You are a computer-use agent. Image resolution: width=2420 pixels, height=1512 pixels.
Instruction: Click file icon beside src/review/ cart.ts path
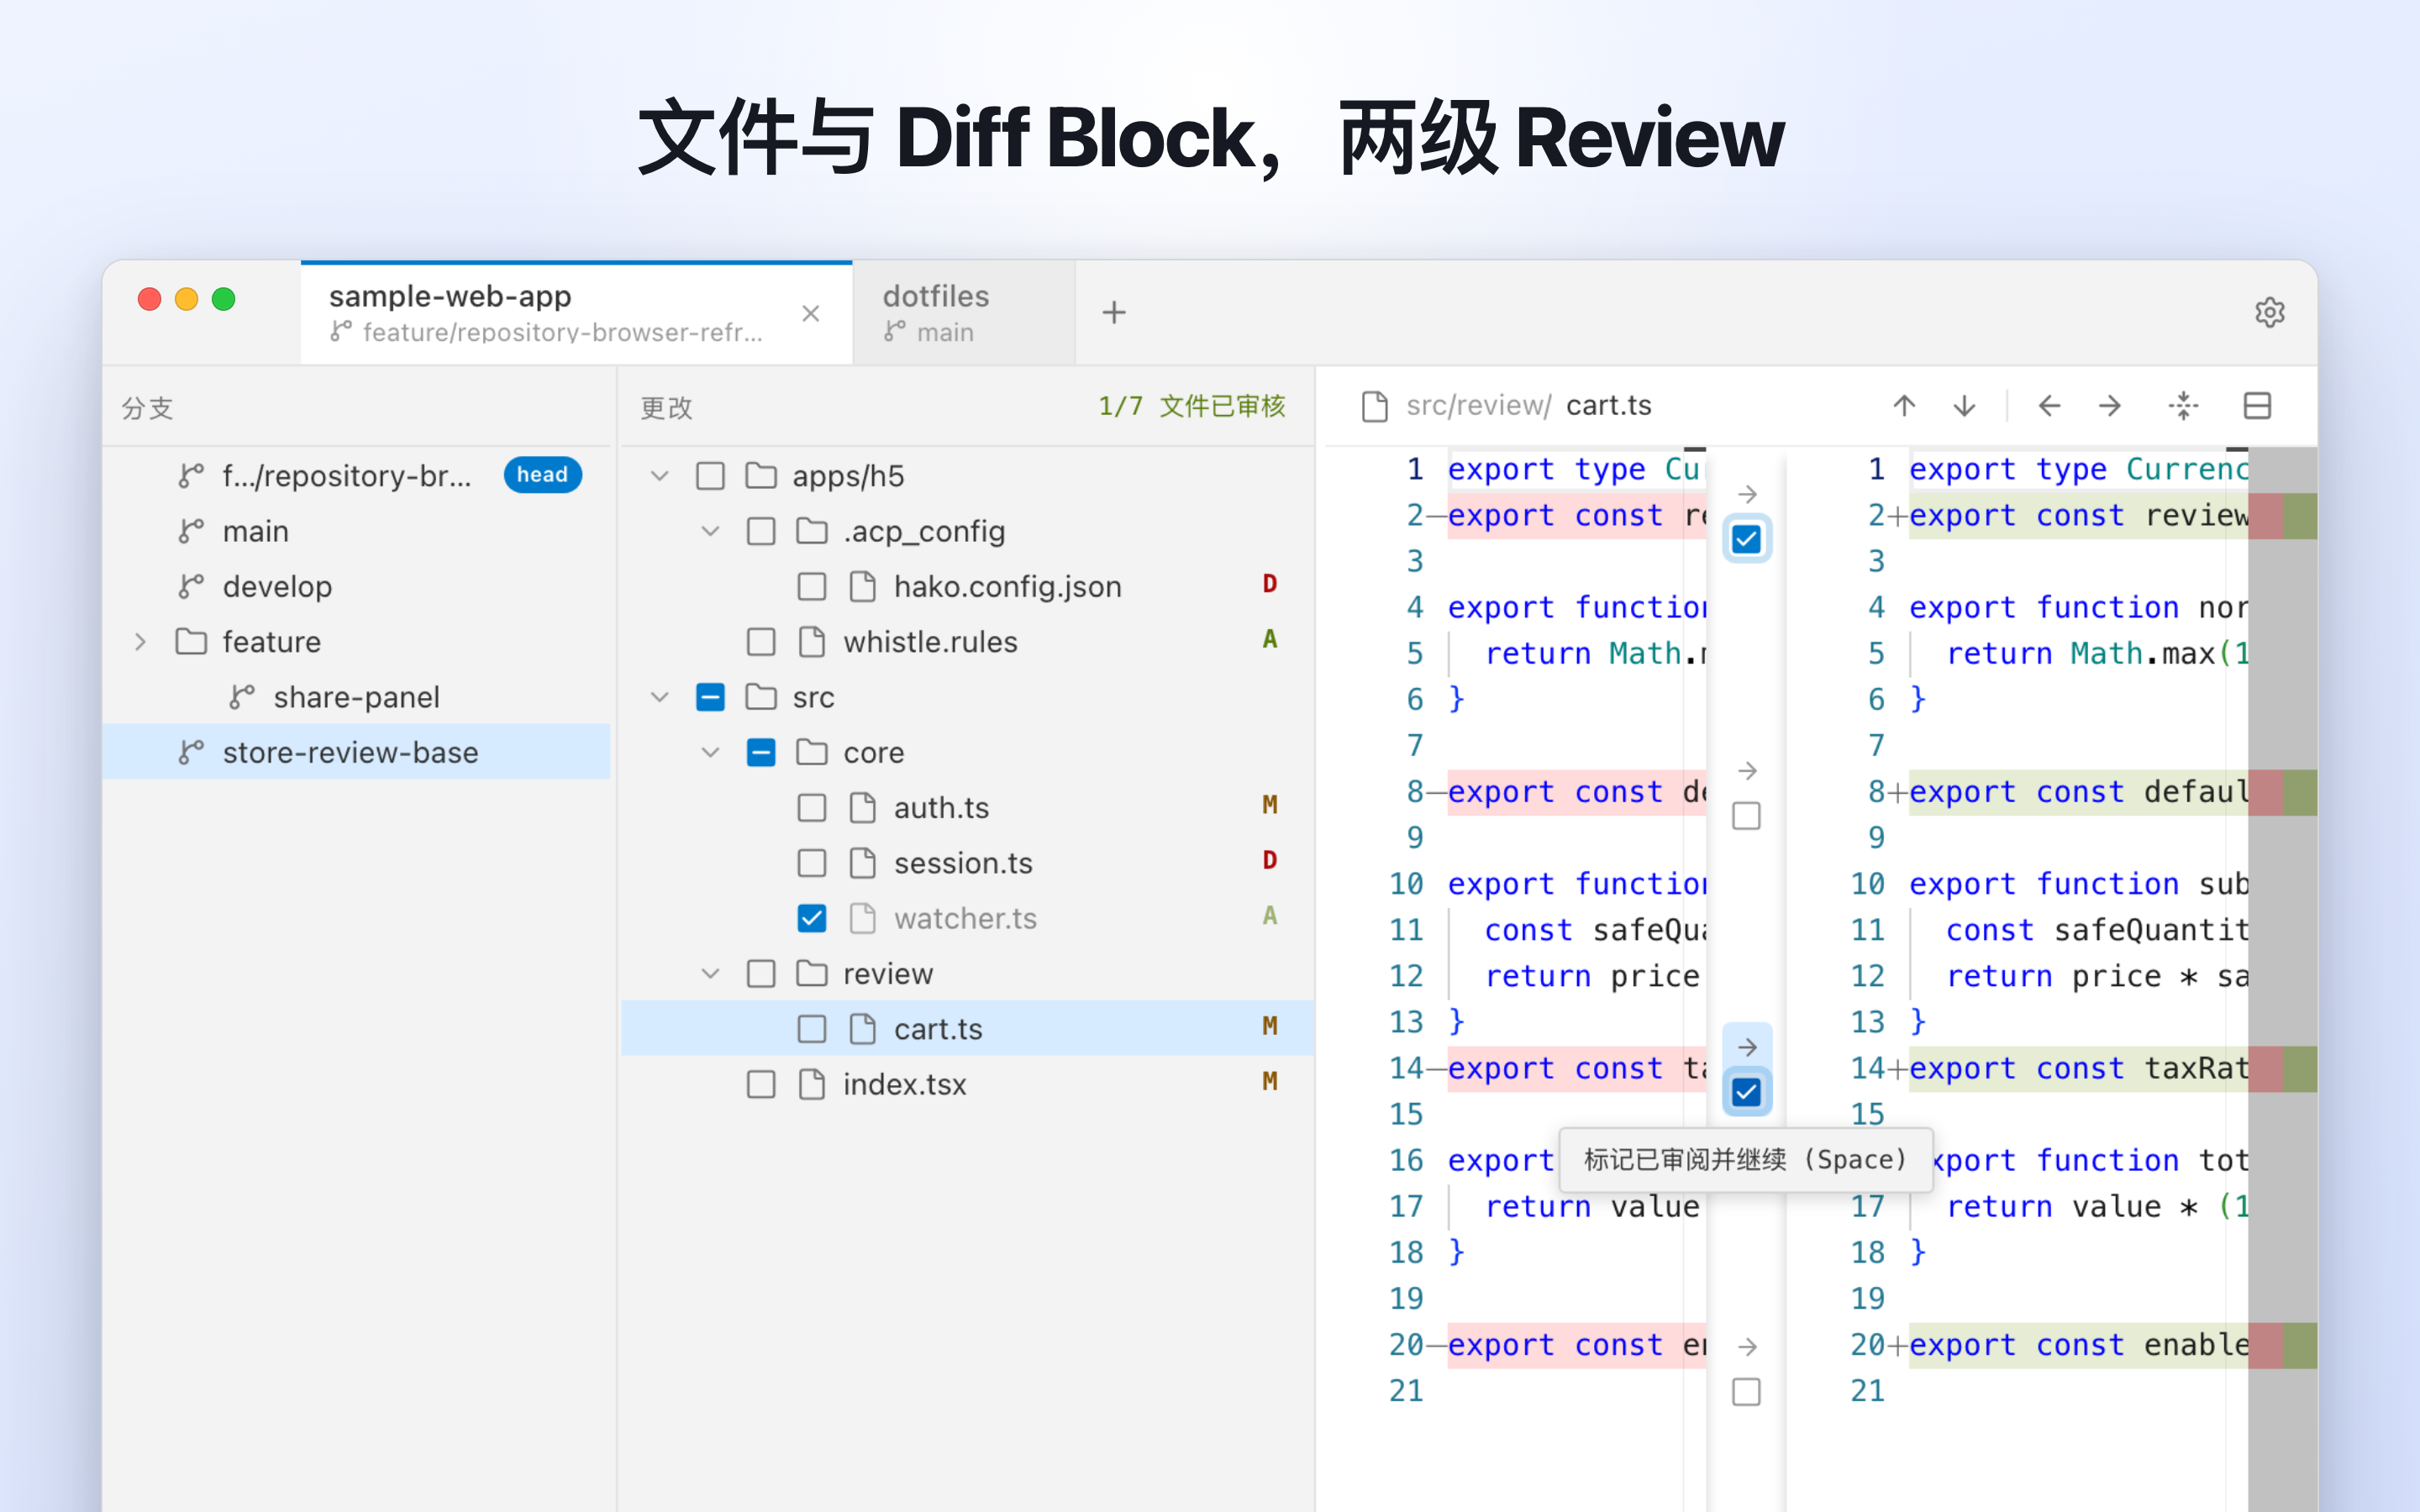tap(1375, 406)
